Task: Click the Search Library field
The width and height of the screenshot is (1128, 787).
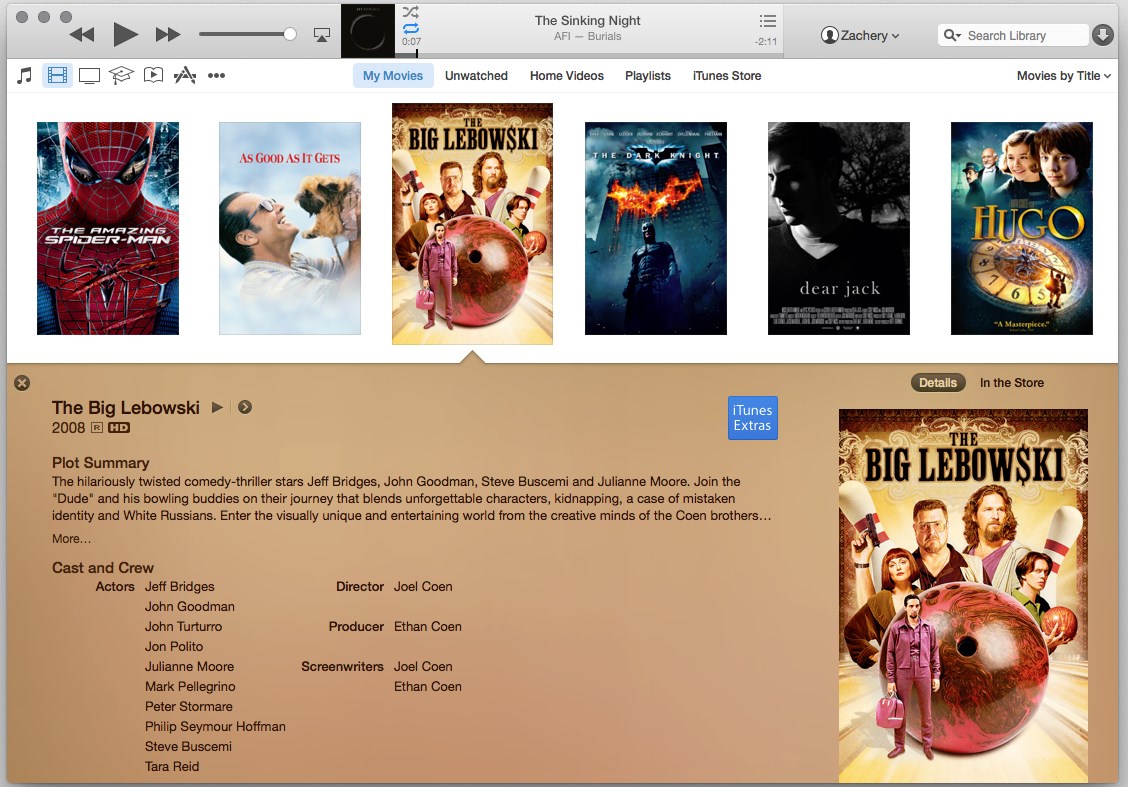Action: coord(1013,35)
